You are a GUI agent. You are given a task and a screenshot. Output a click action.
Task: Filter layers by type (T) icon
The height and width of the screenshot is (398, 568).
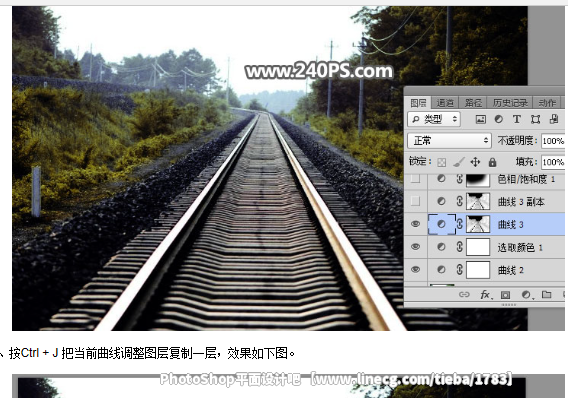(x=517, y=119)
